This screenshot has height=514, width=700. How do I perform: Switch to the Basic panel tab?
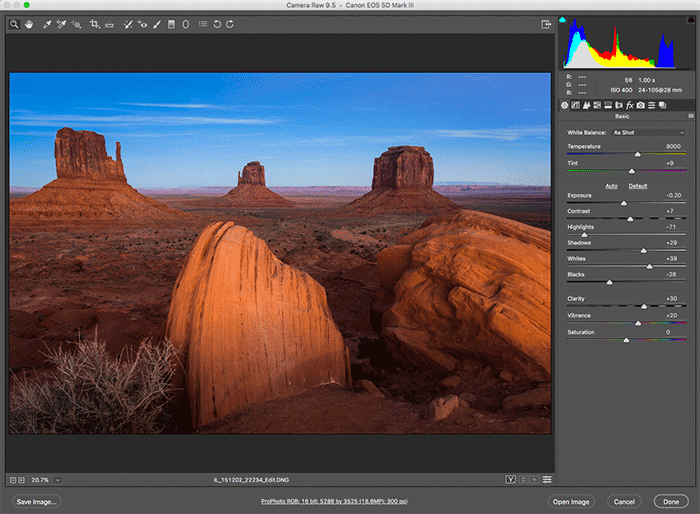[x=565, y=105]
